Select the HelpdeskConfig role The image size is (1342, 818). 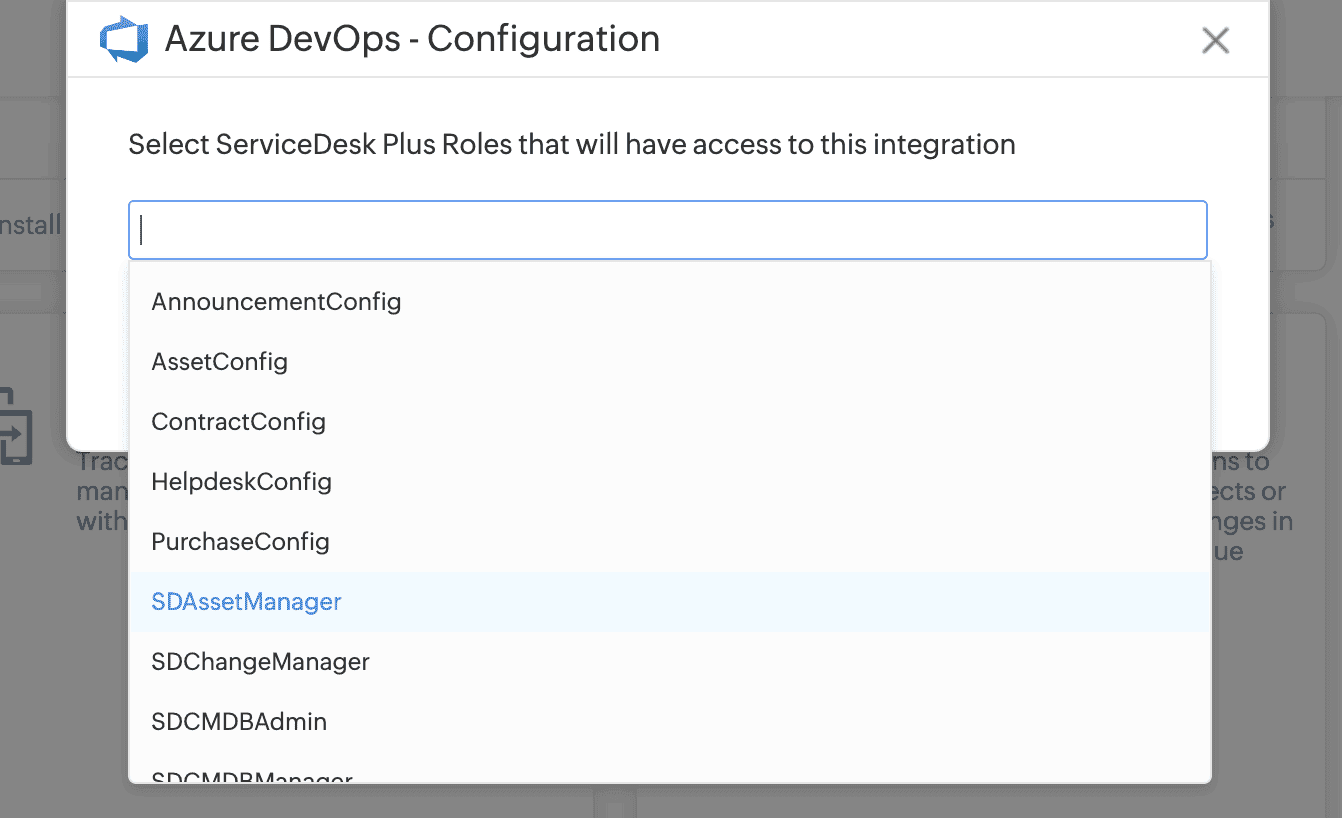click(241, 481)
